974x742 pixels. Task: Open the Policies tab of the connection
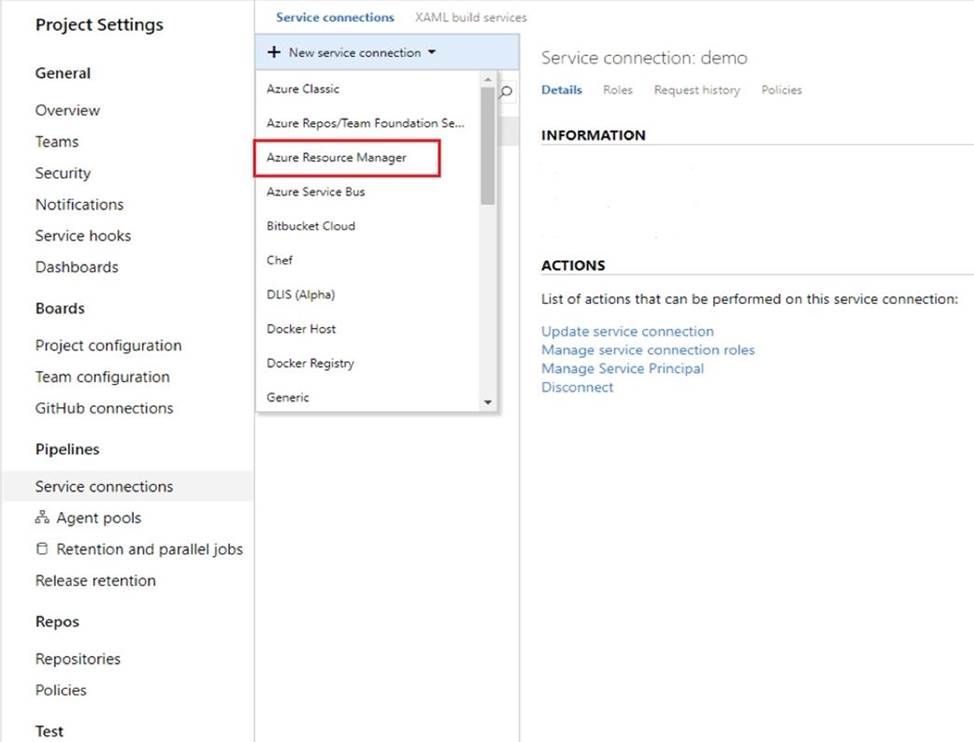pyautogui.click(x=781, y=90)
